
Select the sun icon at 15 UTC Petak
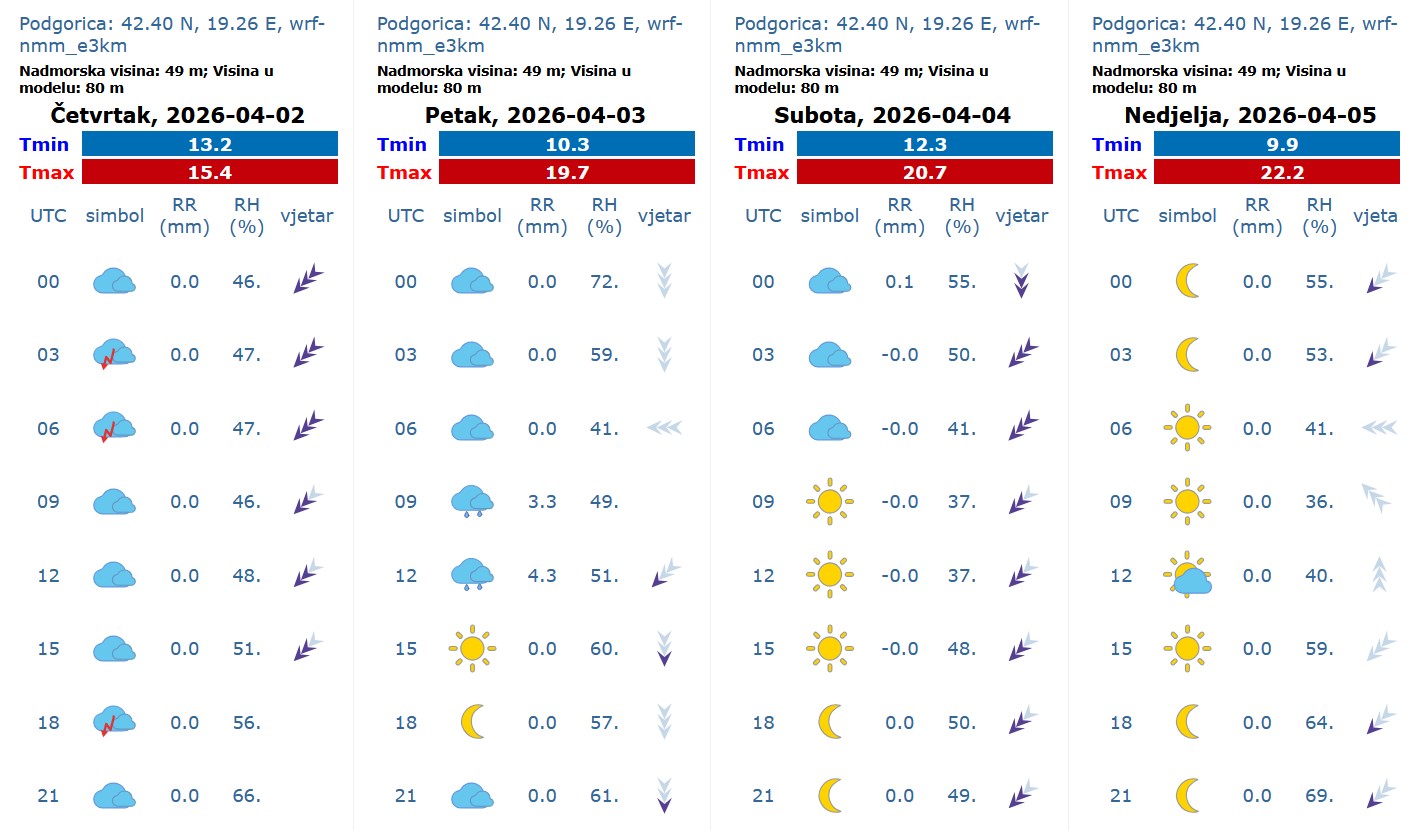pyautogui.click(x=472, y=649)
